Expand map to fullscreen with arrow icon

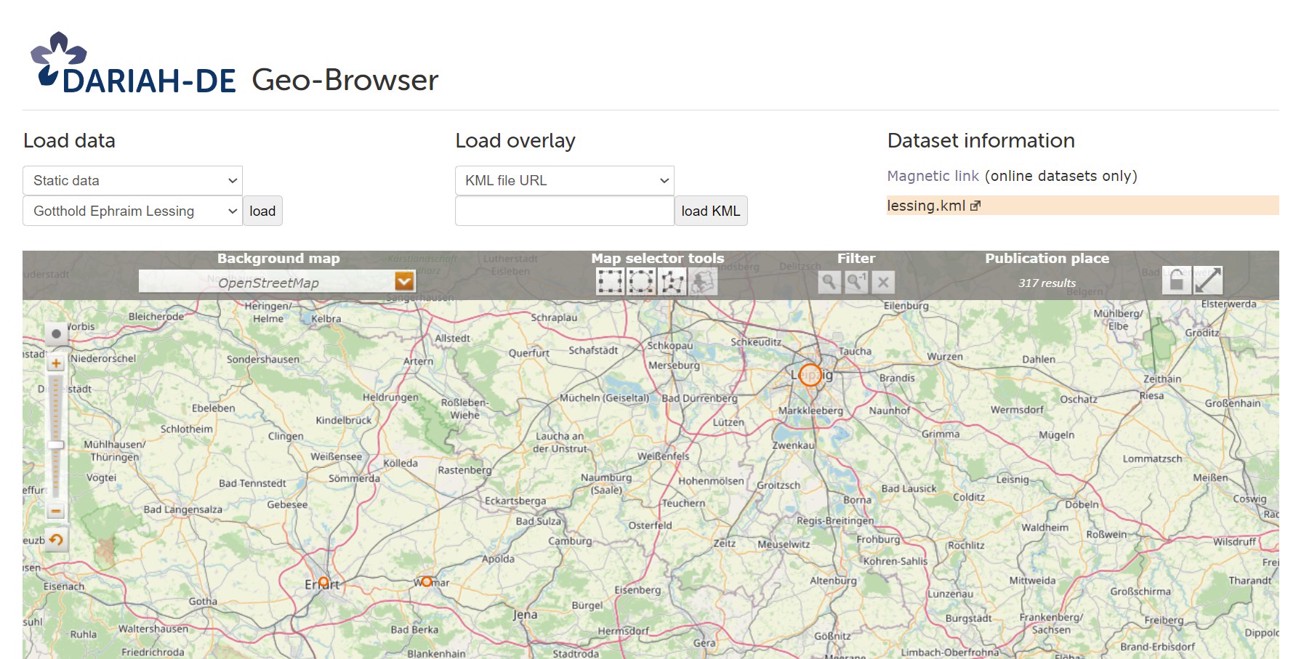(1208, 281)
